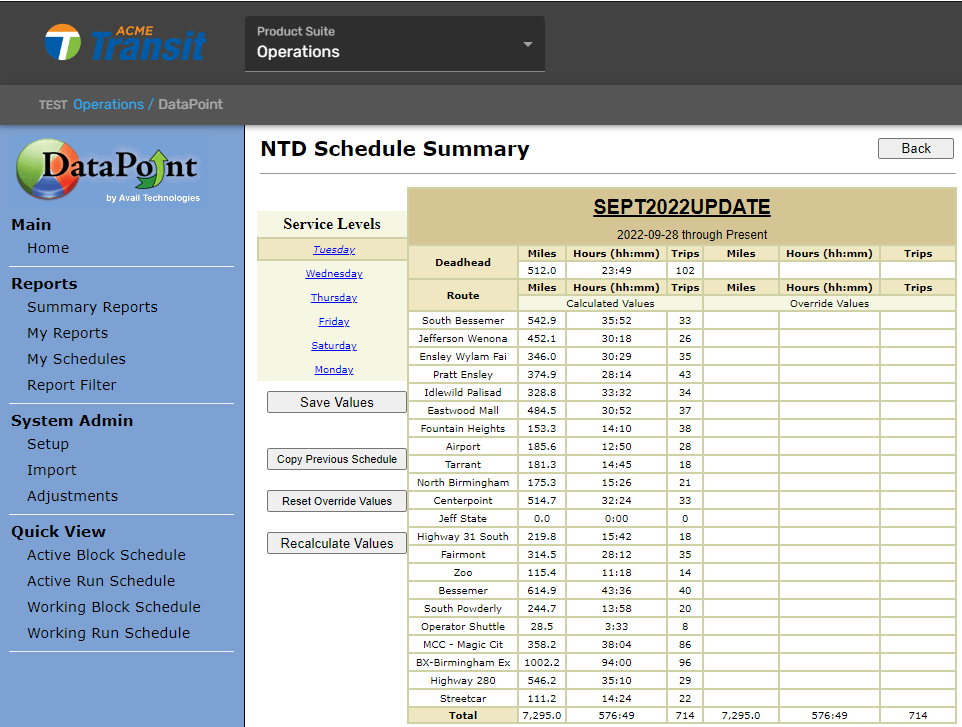Click South Powderly hours value 13:58
This screenshot has width=962, height=727.
coord(617,609)
